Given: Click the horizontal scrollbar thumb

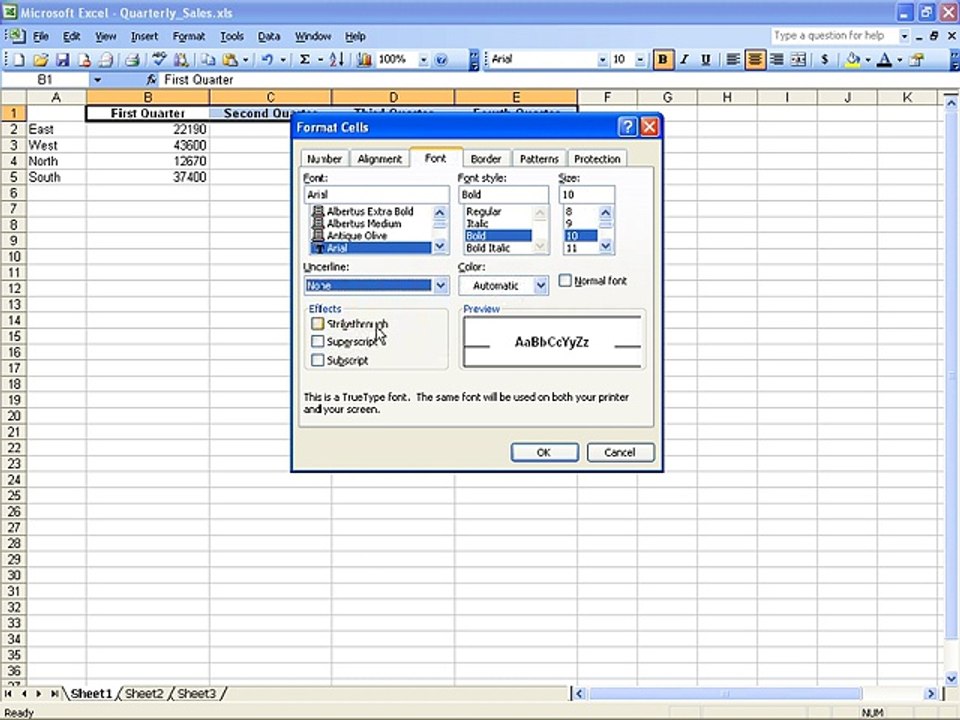Looking at the screenshot, I should coord(726,693).
